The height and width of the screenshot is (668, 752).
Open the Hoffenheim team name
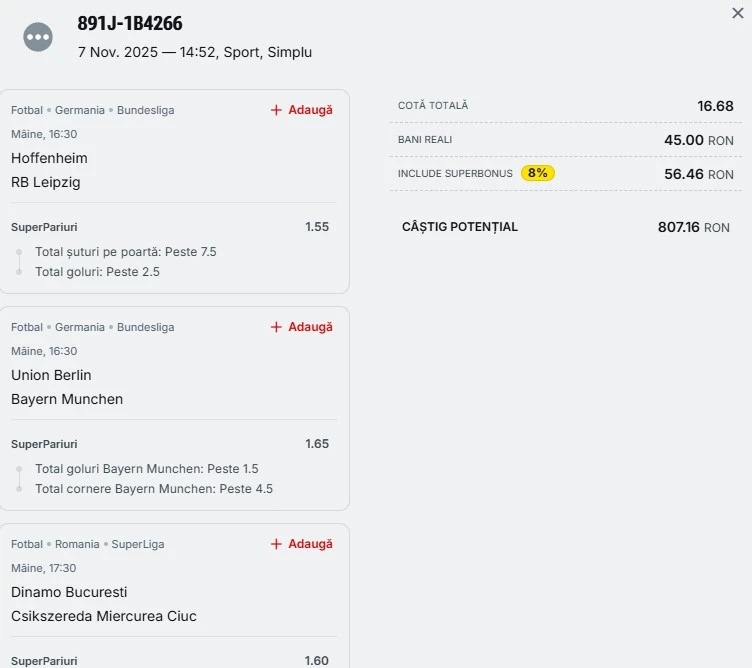(x=49, y=158)
